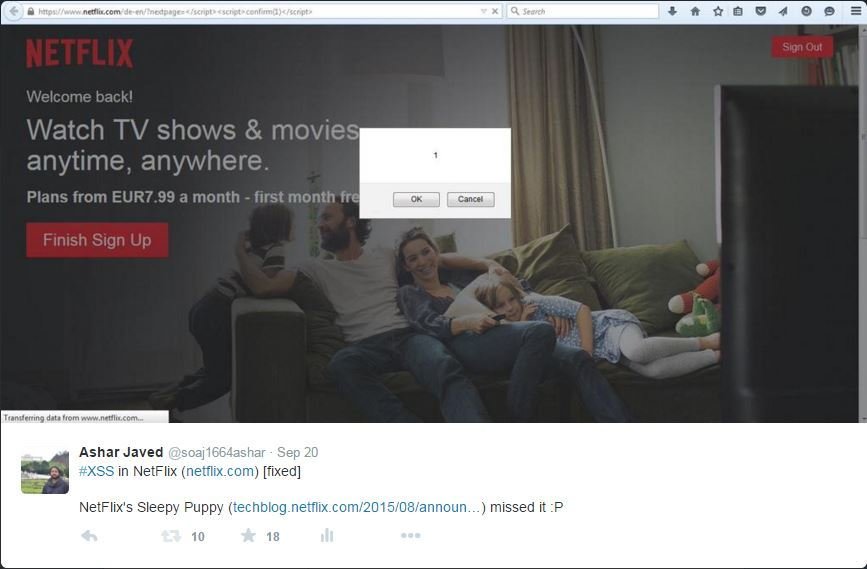Viewport: 867px width, 569px height.
Task: Click the page vertical scrollbar
Action: 863,223
